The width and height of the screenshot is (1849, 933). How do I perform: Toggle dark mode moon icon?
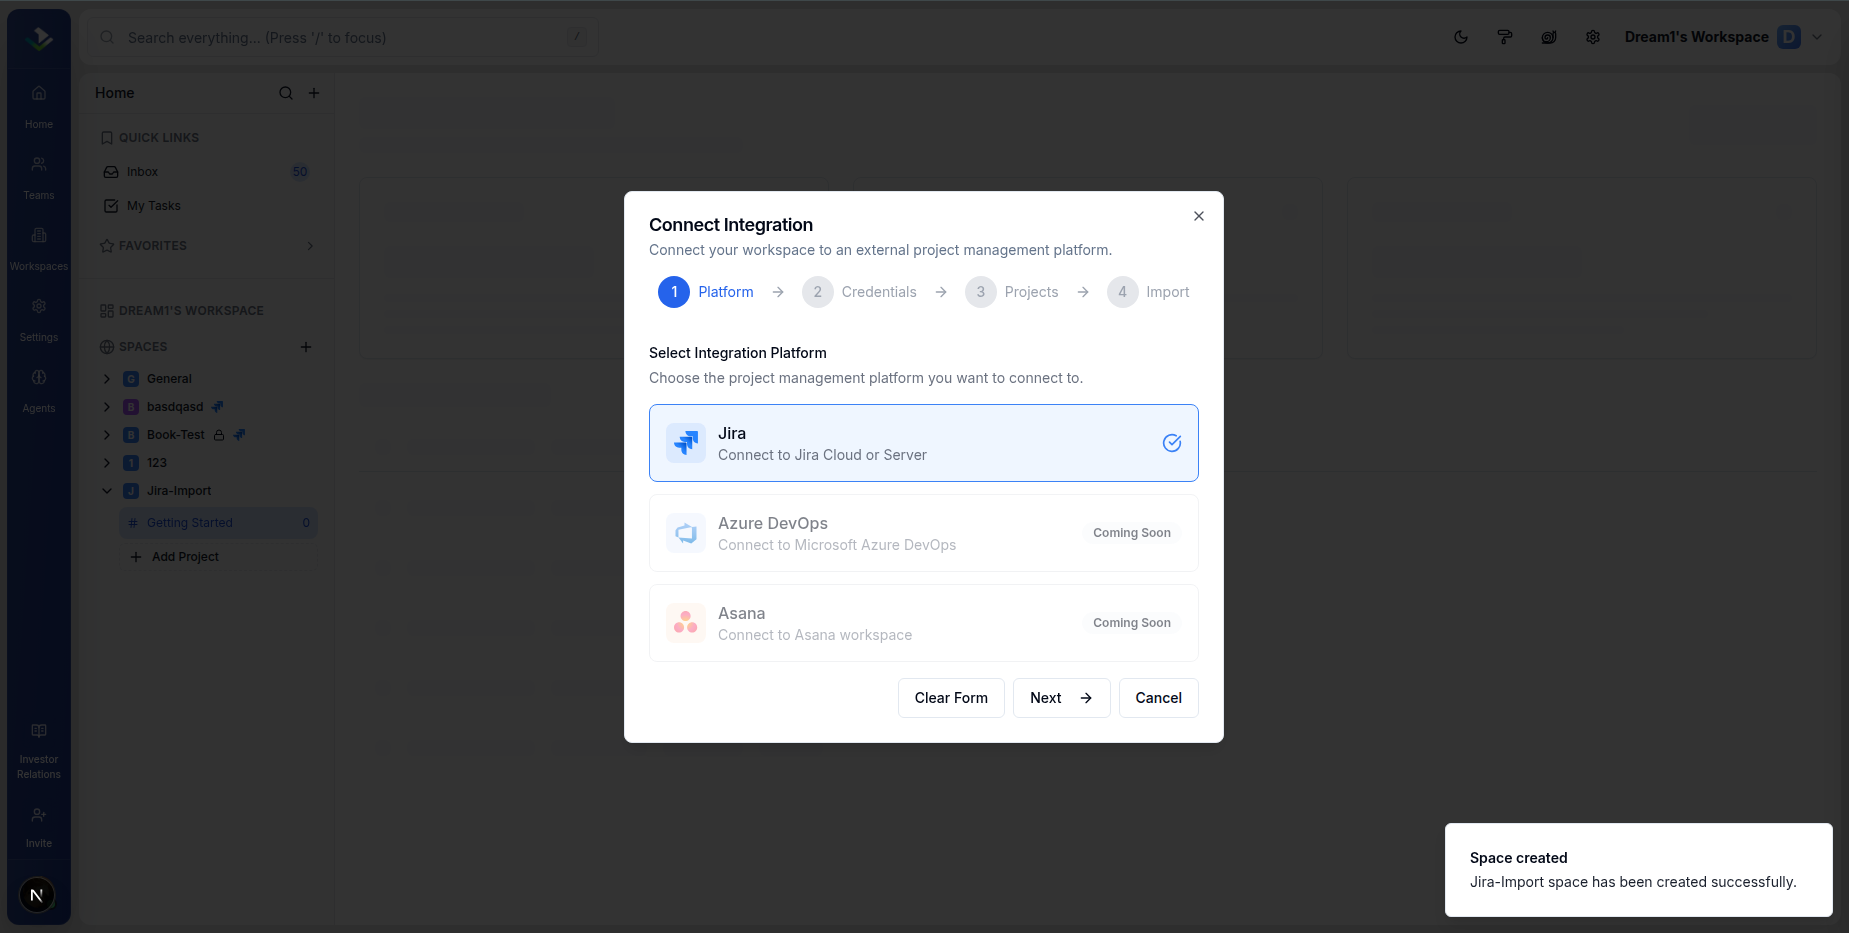(x=1461, y=37)
